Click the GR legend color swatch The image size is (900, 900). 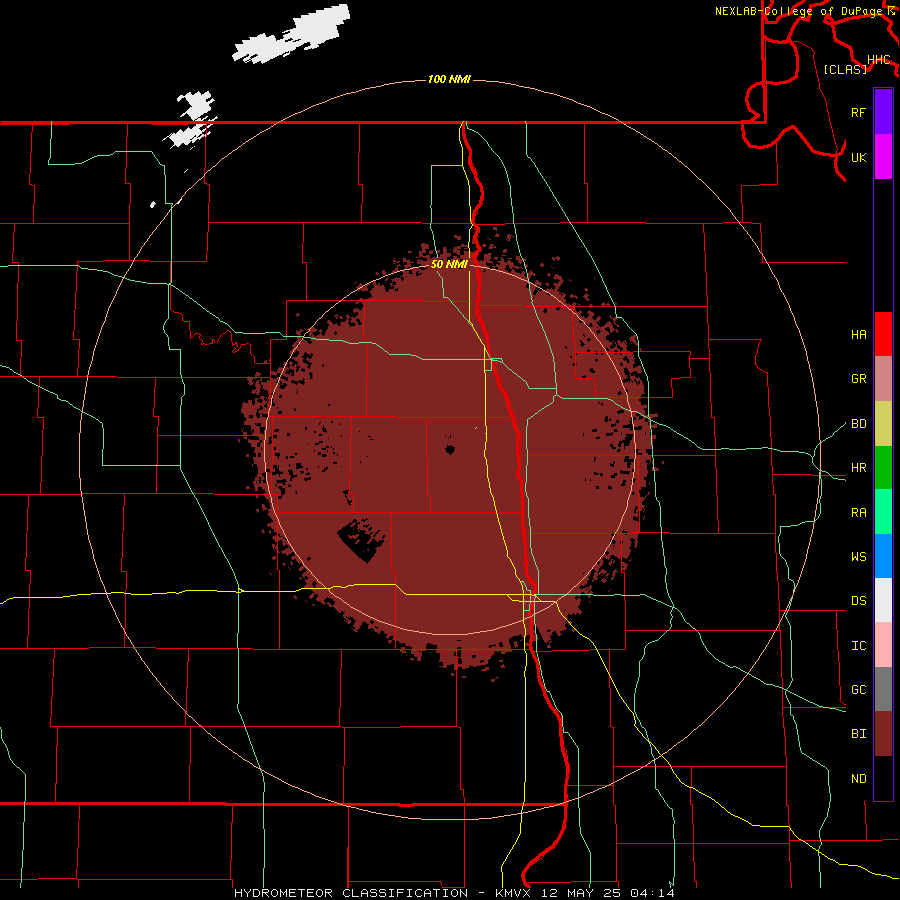point(883,379)
